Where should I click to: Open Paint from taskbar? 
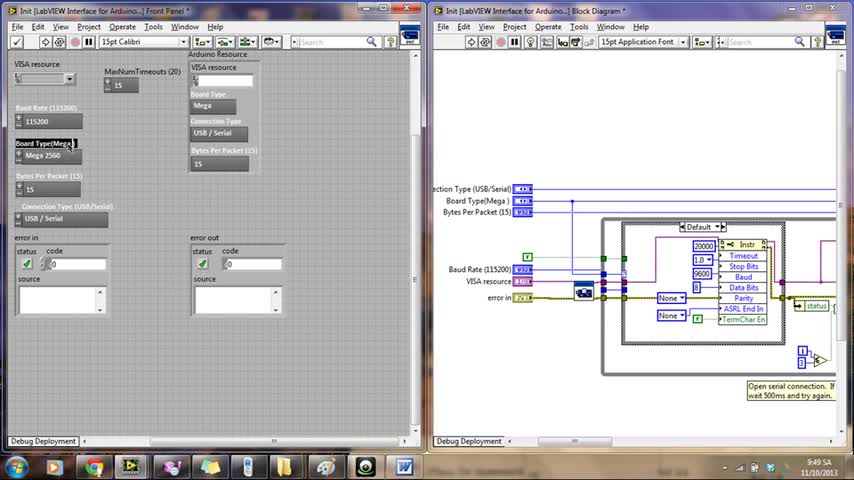click(326, 467)
